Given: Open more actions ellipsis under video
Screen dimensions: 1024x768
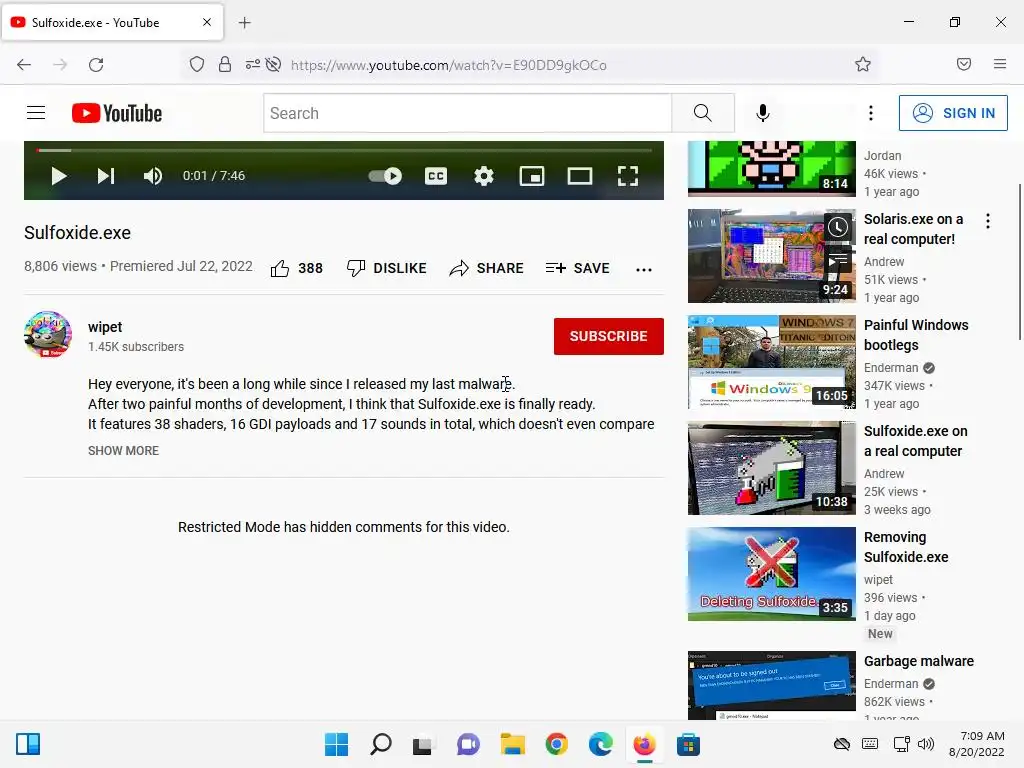Looking at the screenshot, I should coord(644,269).
